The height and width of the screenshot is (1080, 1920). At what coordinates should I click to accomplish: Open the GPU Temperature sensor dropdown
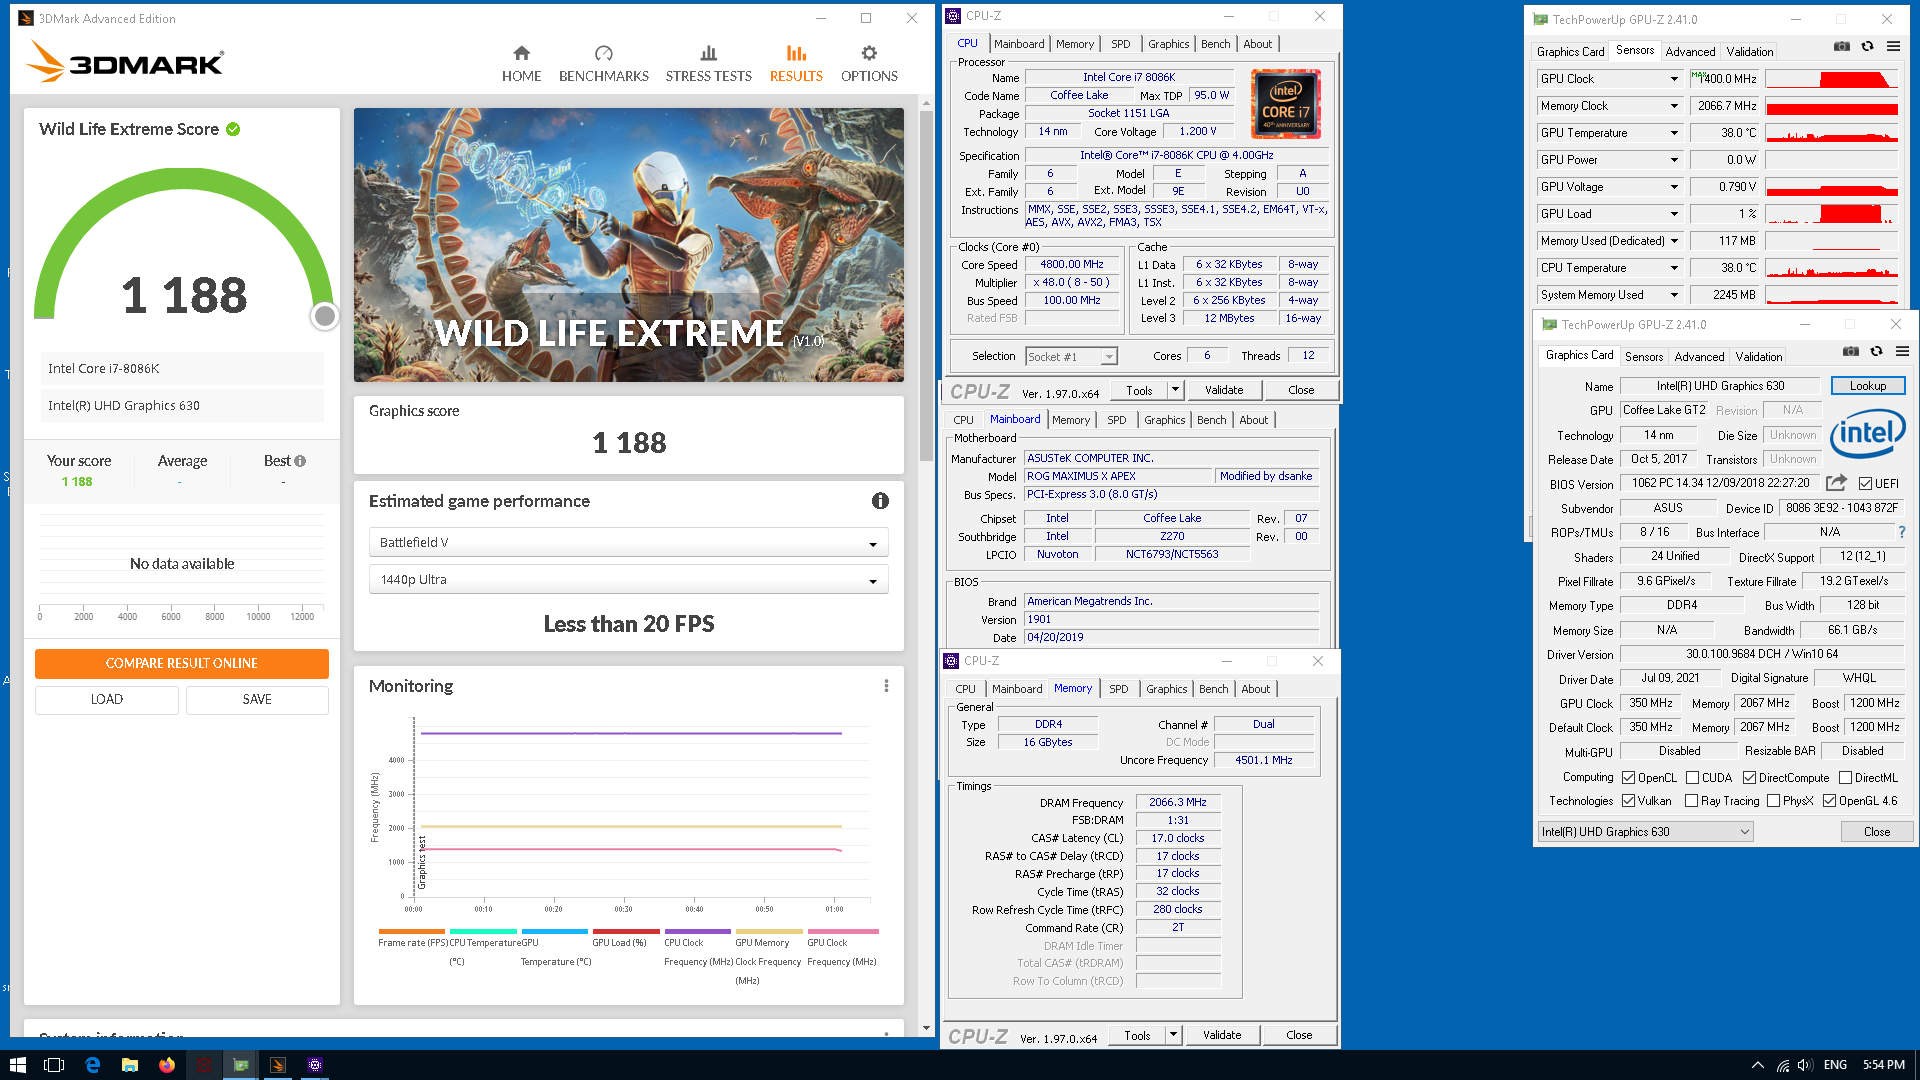click(1674, 133)
